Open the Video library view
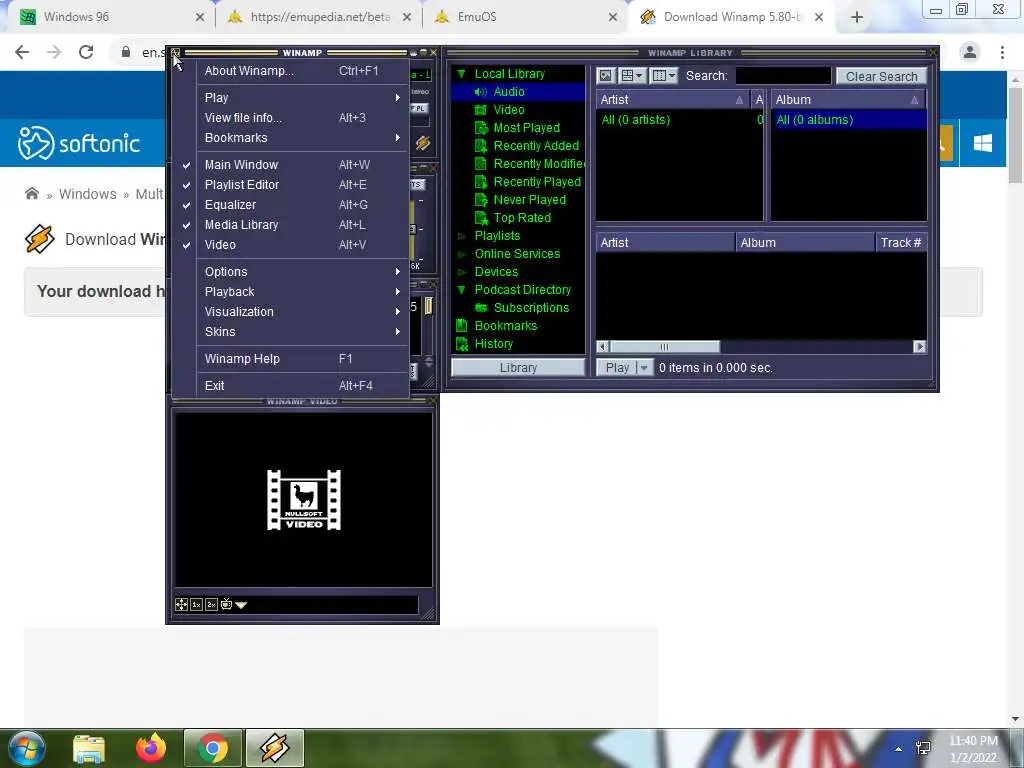This screenshot has width=1024, height=768. coord(509,110)
